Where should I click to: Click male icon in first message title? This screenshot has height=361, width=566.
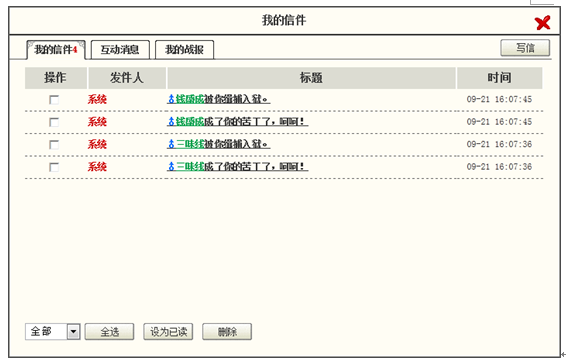(171, 99)
